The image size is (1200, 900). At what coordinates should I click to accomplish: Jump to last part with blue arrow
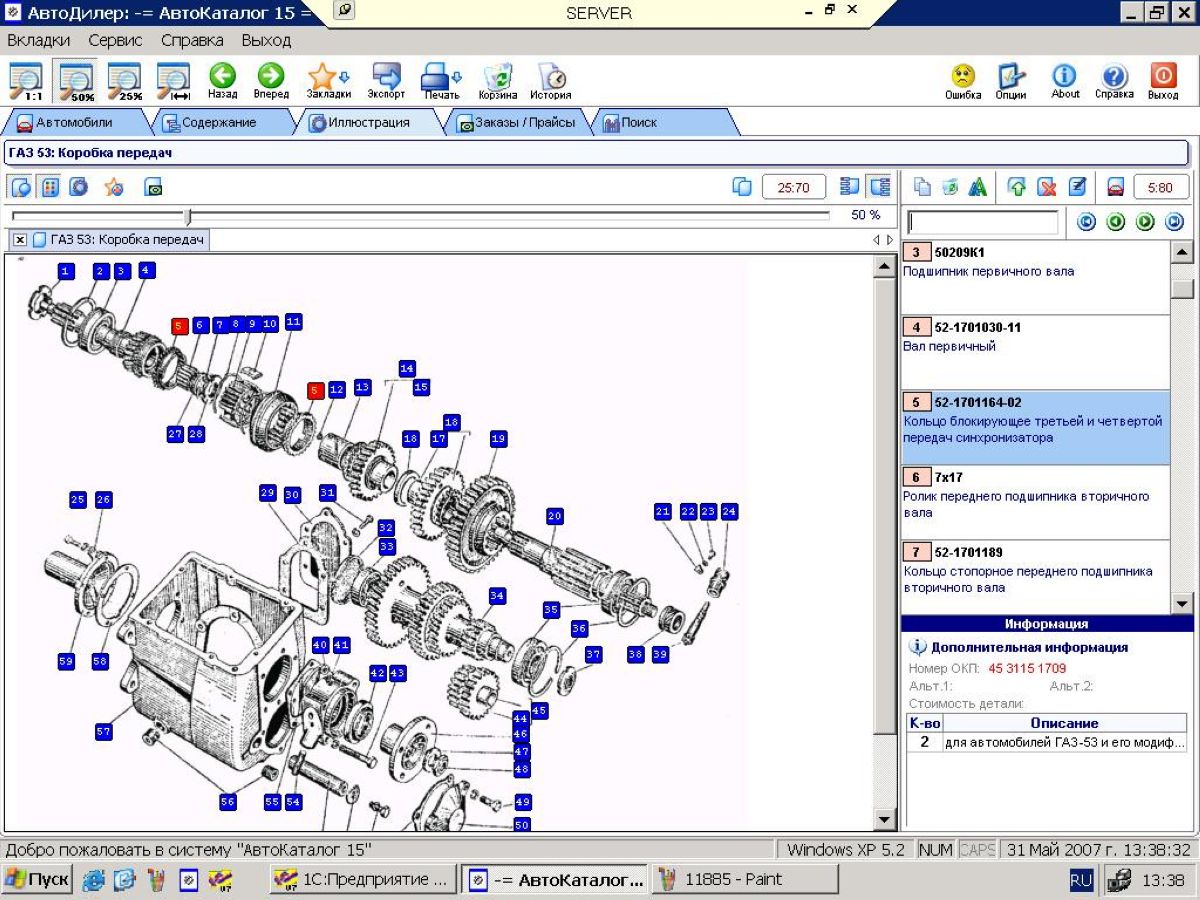coord(1175,222)
